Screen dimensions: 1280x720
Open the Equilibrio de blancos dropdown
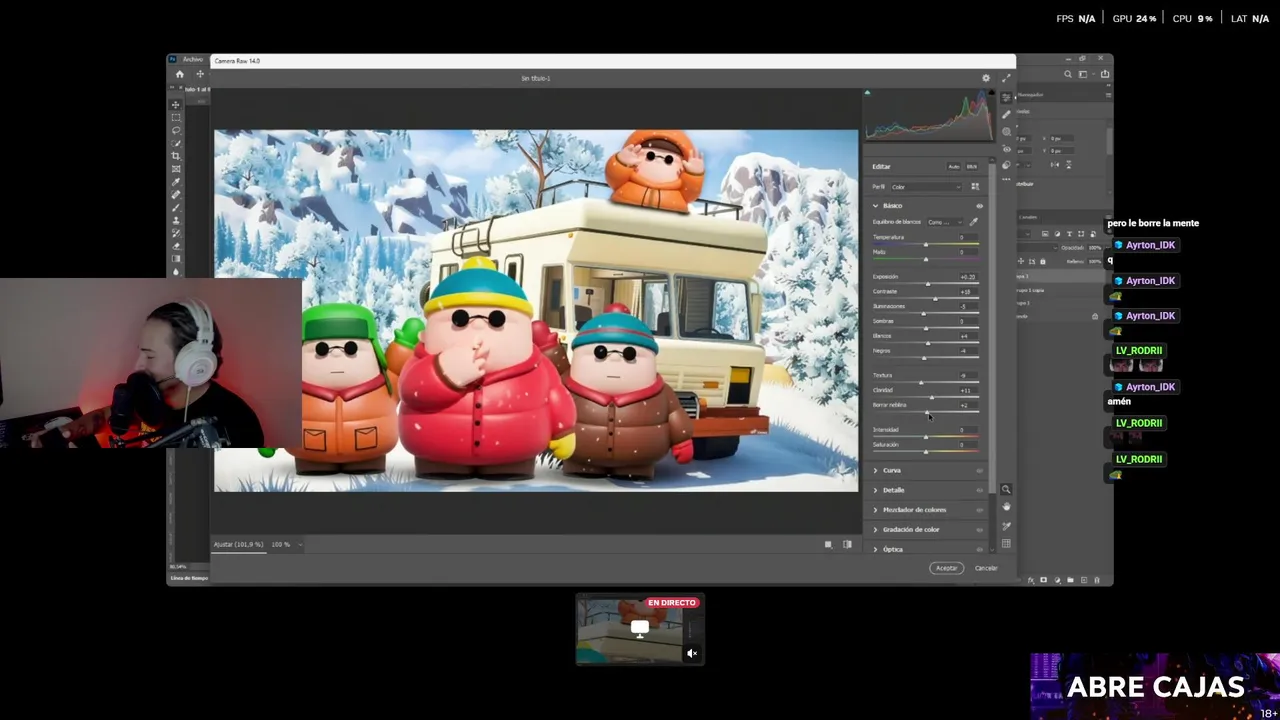click(945, 222)
